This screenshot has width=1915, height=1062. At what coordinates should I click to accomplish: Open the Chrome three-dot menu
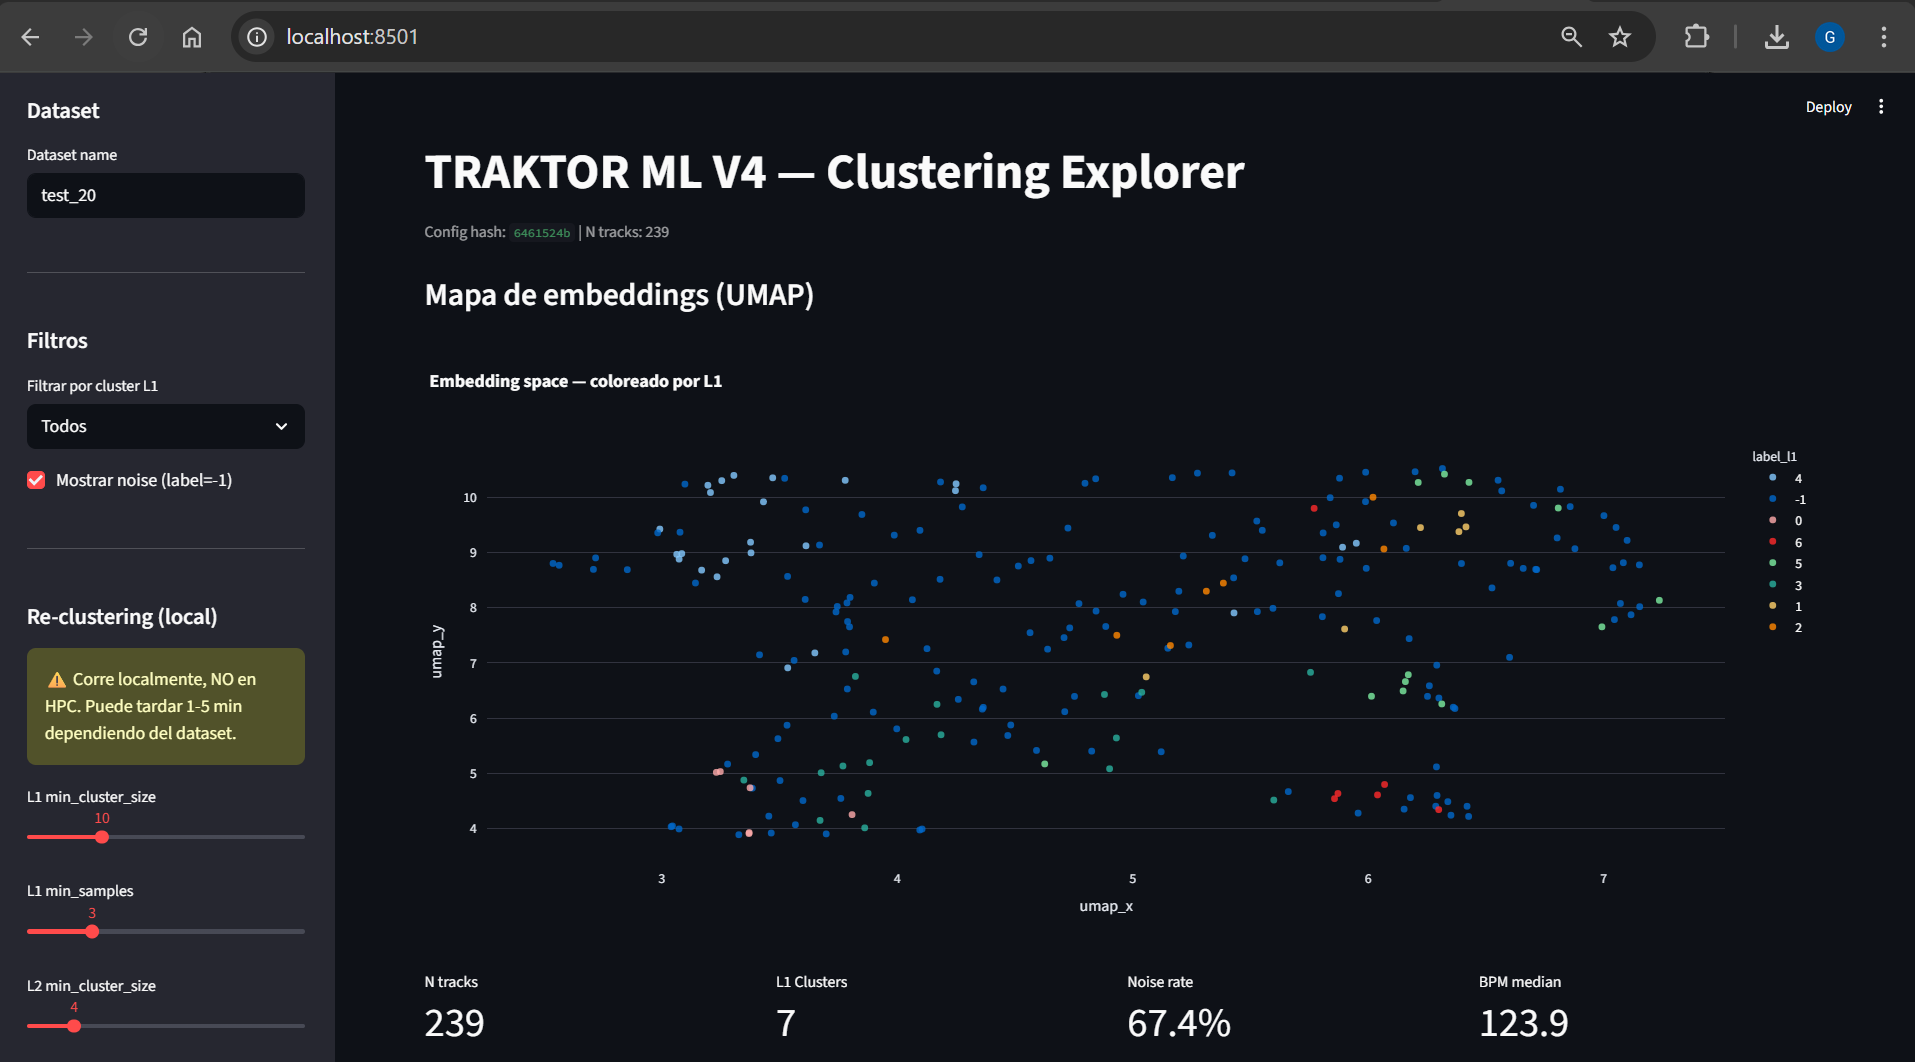pyautogui.click(x=1884, y=37)
